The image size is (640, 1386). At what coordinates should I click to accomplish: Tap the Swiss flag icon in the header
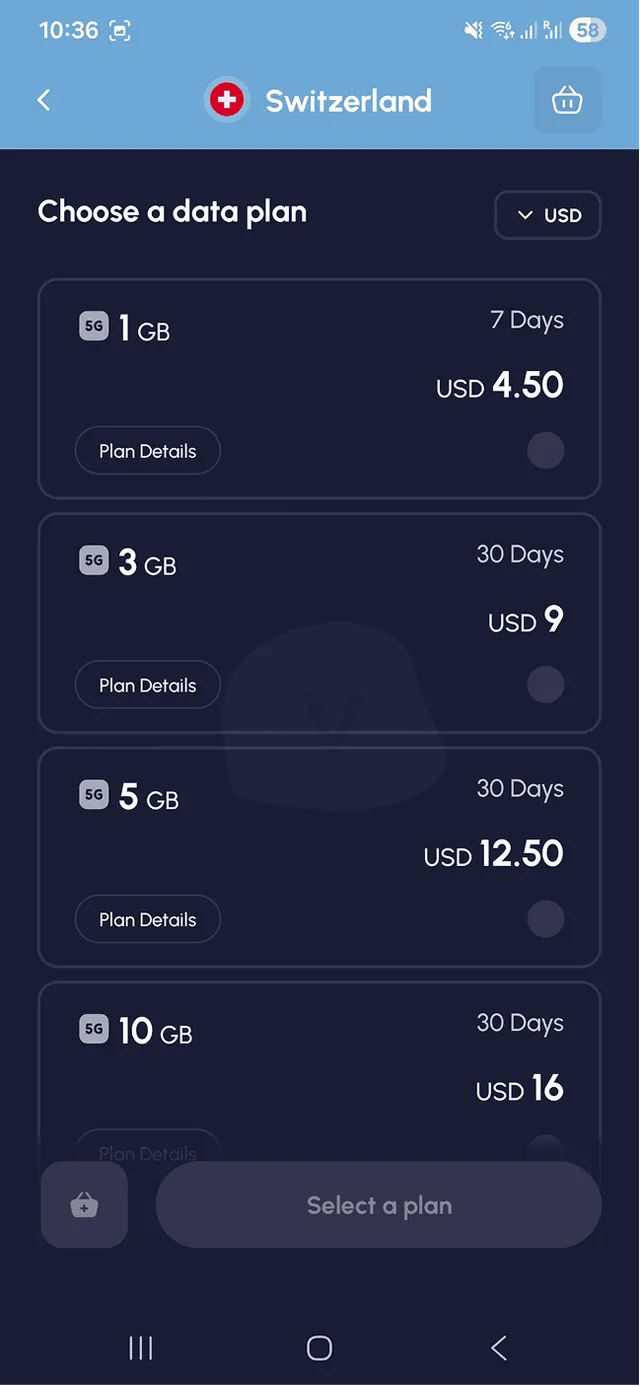pyautogui.click(x=226, y=100)
